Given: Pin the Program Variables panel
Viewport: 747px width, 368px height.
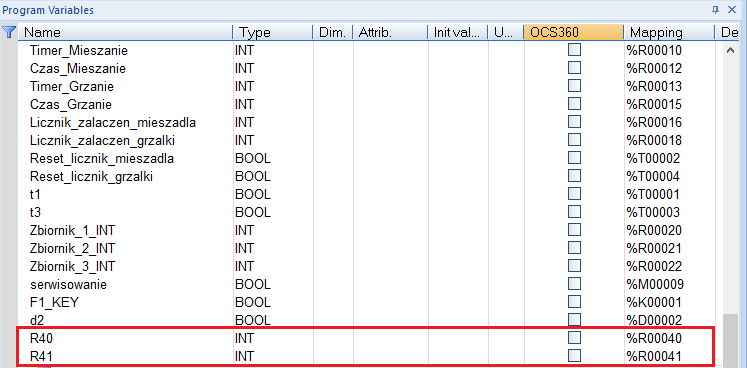Looking at the screenshot, I should pos(715,10).
